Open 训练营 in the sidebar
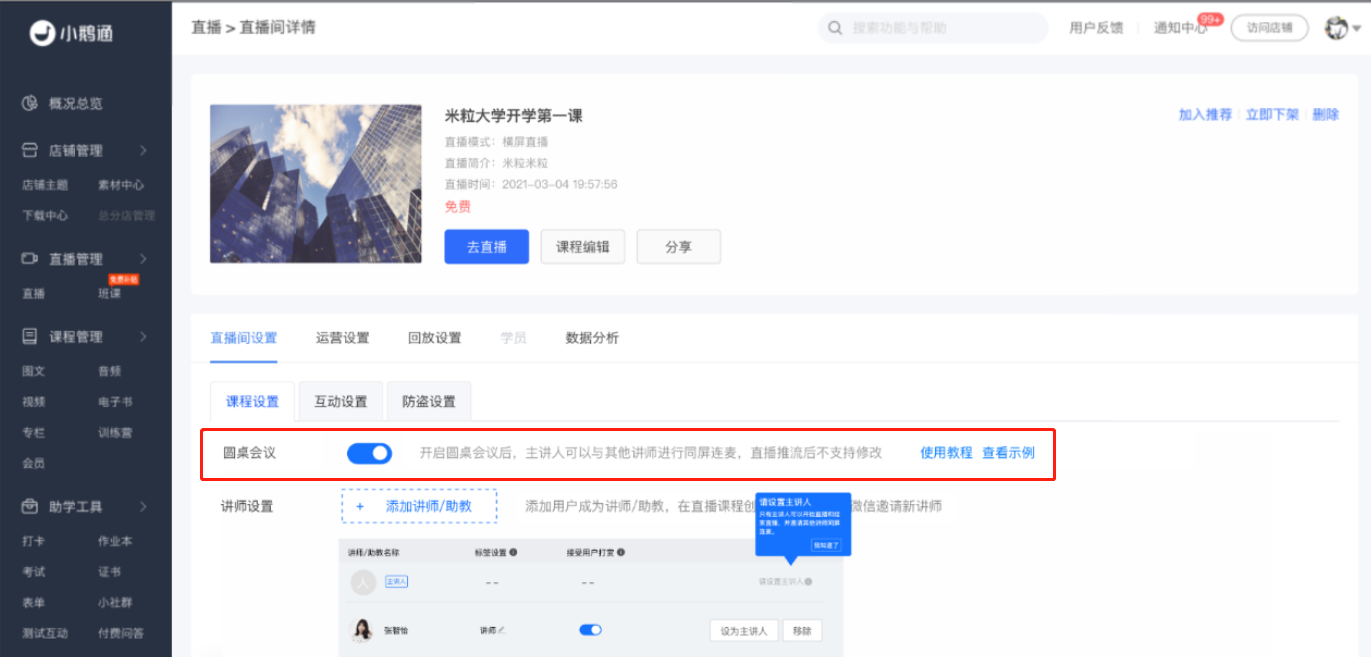 coord(115,433)
